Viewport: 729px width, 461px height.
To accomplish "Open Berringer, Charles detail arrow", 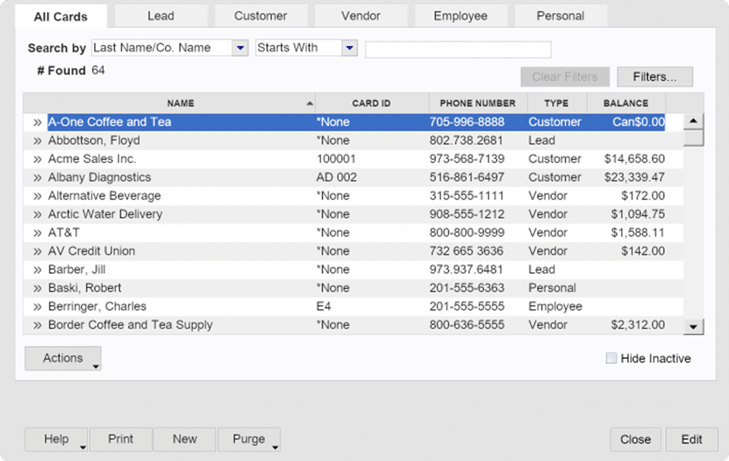I will 37,307.
